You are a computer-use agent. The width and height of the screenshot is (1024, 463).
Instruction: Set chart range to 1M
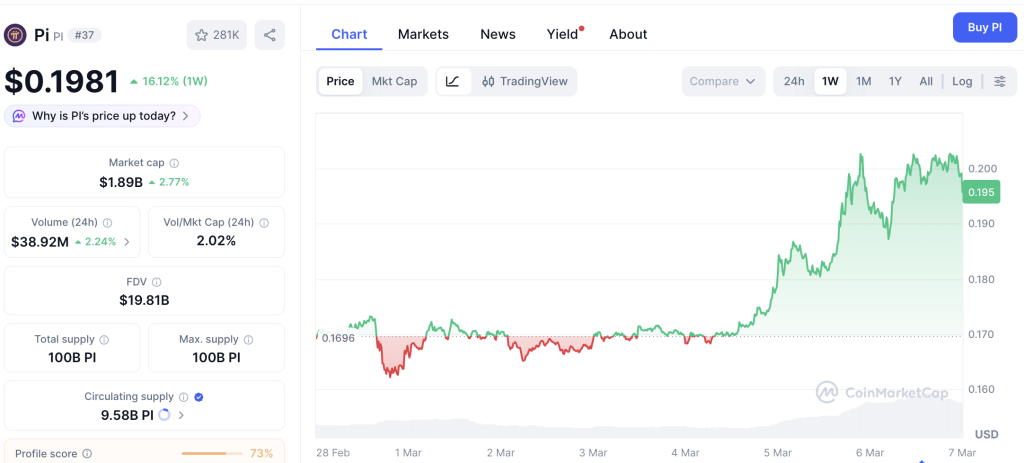[x=863, y=82]
